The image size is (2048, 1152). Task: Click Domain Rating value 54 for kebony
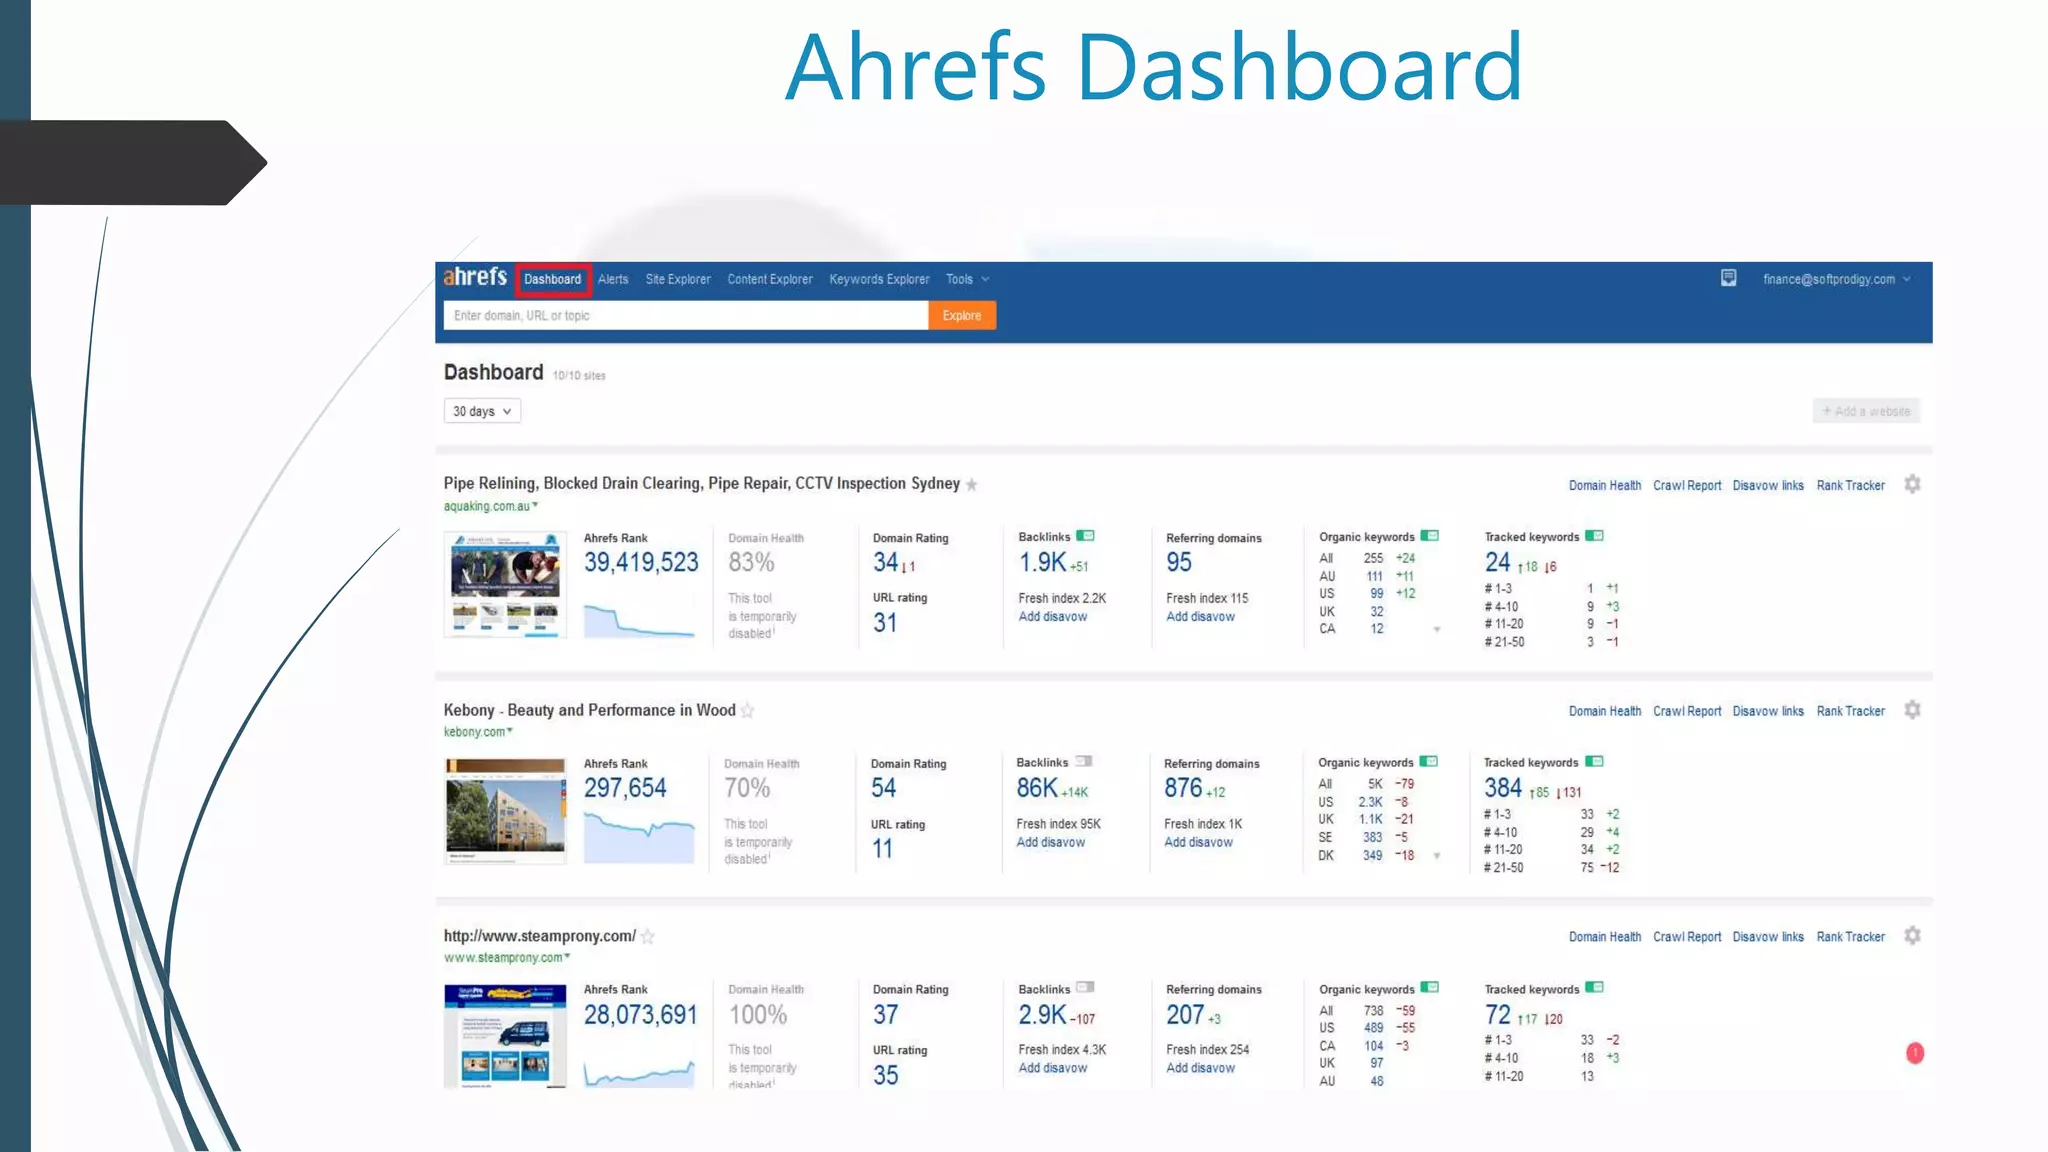coord(883,788)
